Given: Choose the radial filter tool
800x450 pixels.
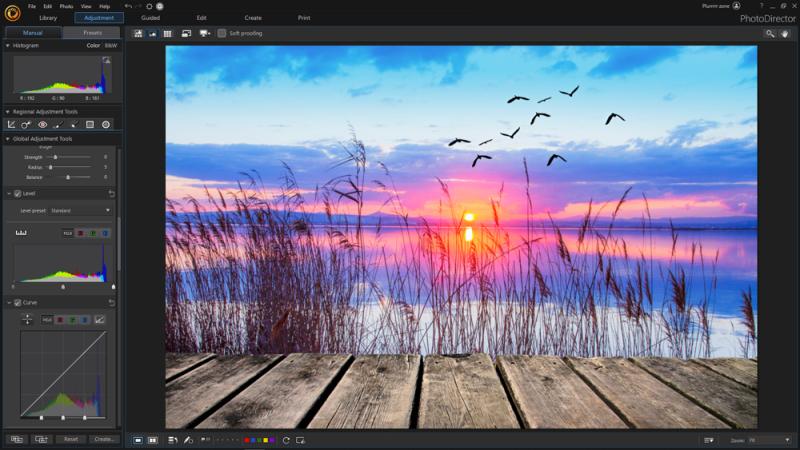Looking at the screenshot, I should coord(105,125).
